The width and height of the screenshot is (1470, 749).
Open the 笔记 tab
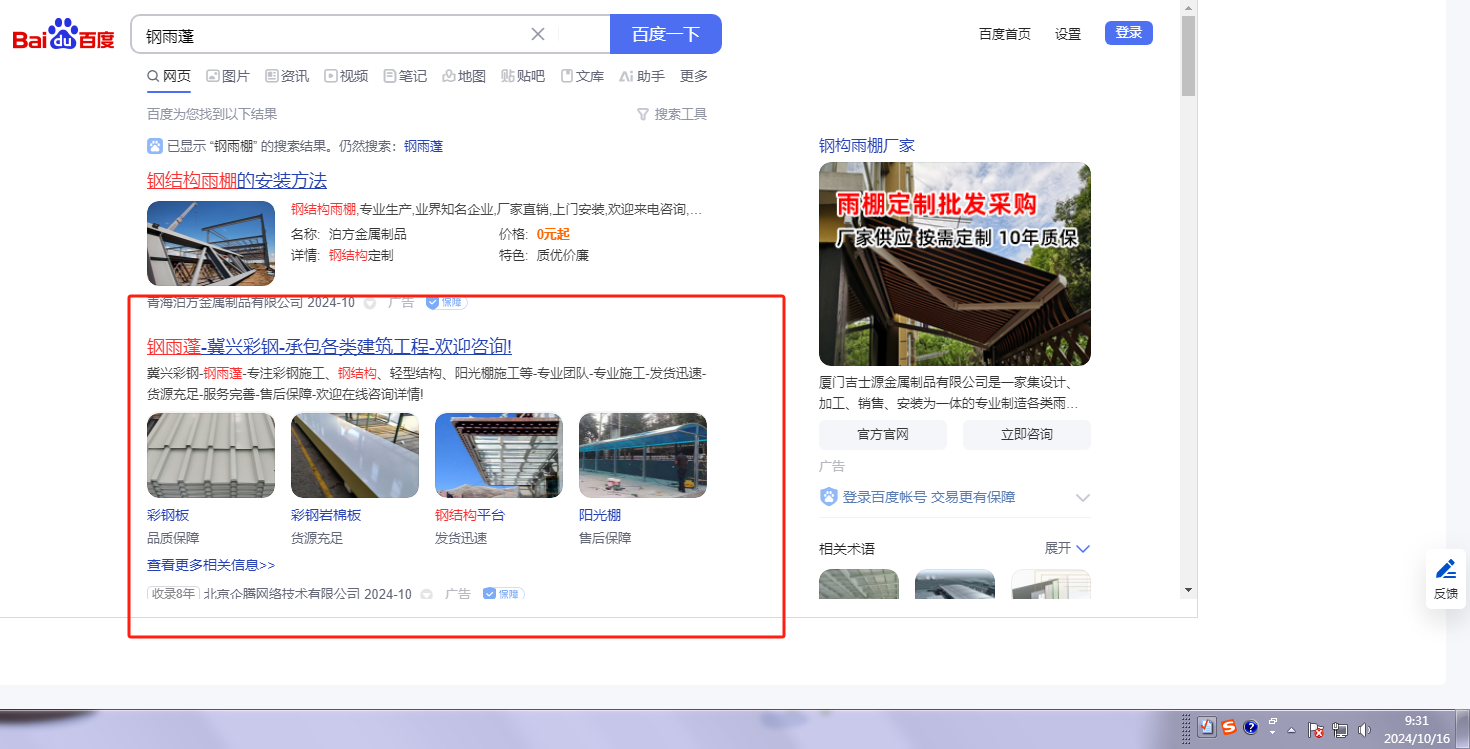405,76
